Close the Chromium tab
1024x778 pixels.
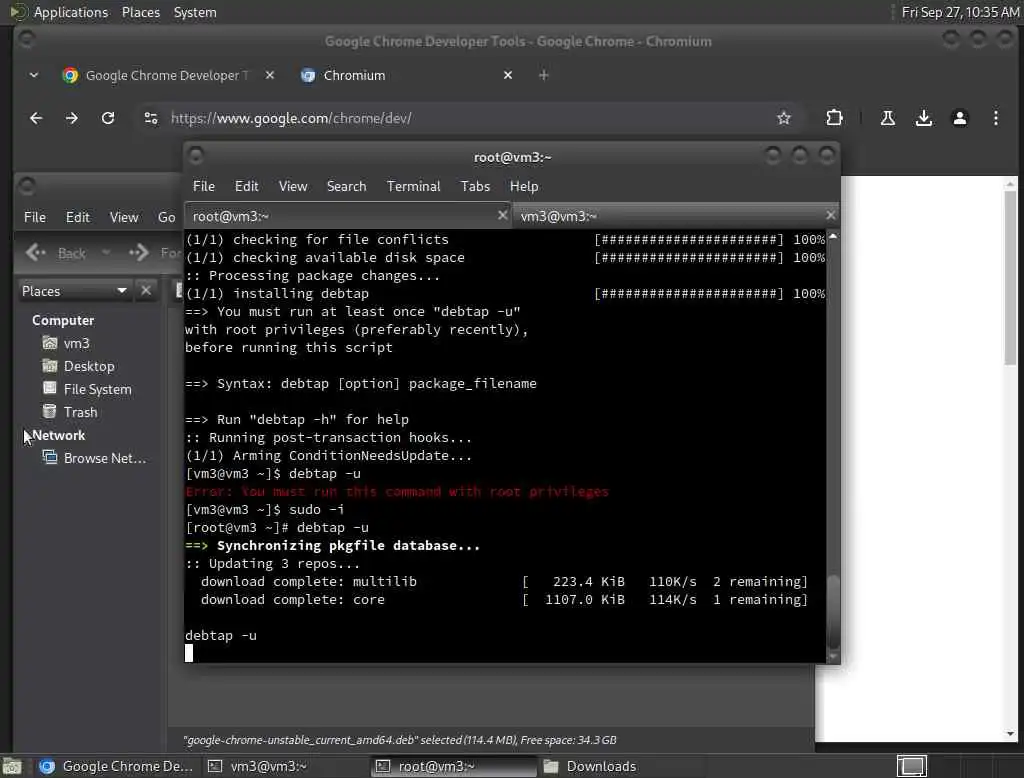tap(507, 75)
